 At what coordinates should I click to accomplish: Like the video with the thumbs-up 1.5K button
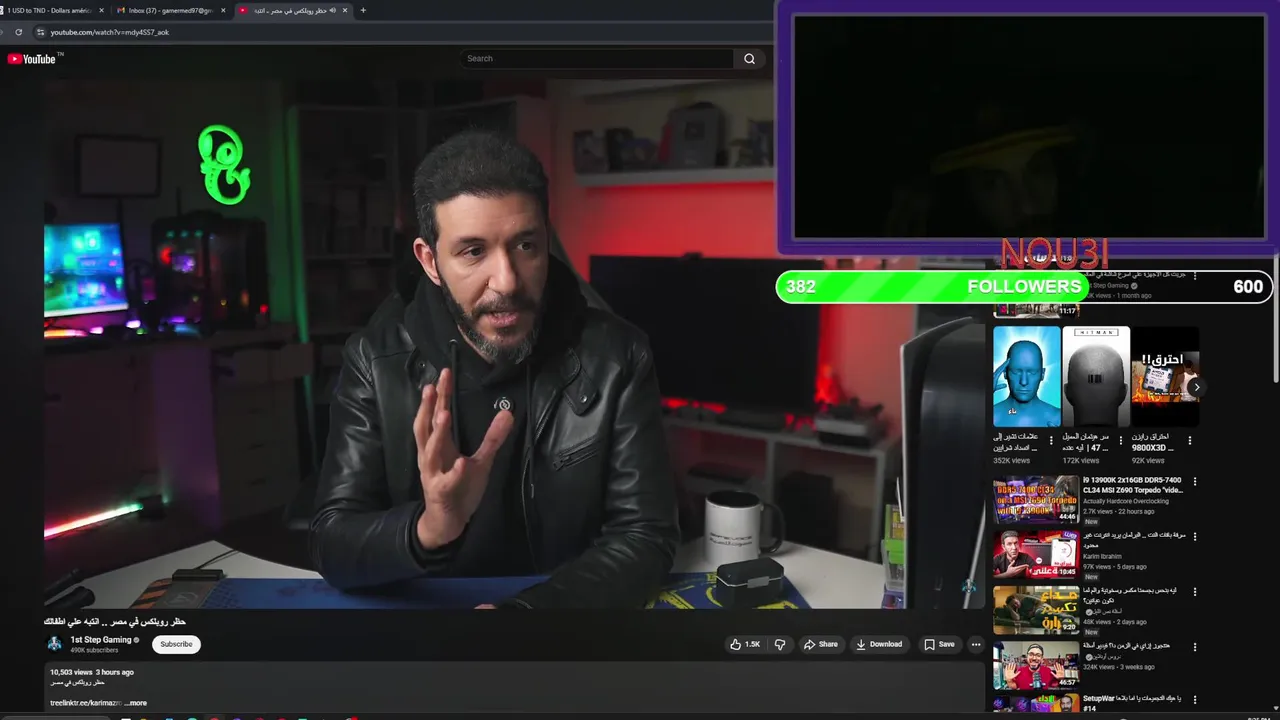[745, 644]
